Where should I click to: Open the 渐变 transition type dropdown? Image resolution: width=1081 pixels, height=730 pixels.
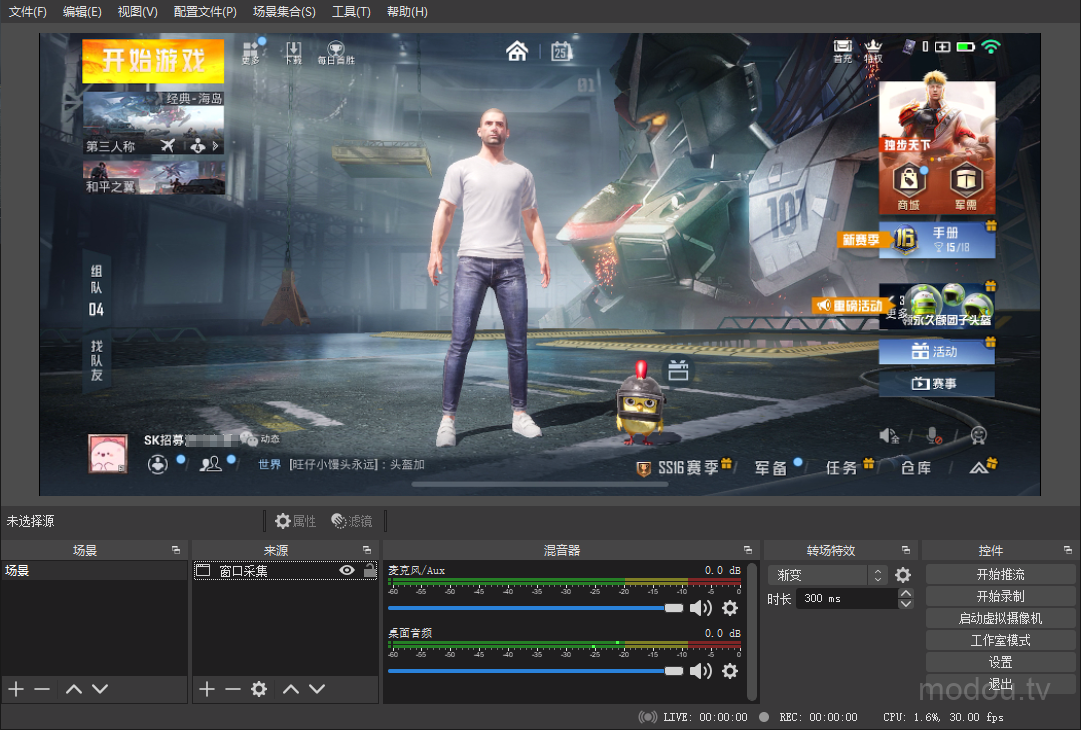tap(877, 575)
